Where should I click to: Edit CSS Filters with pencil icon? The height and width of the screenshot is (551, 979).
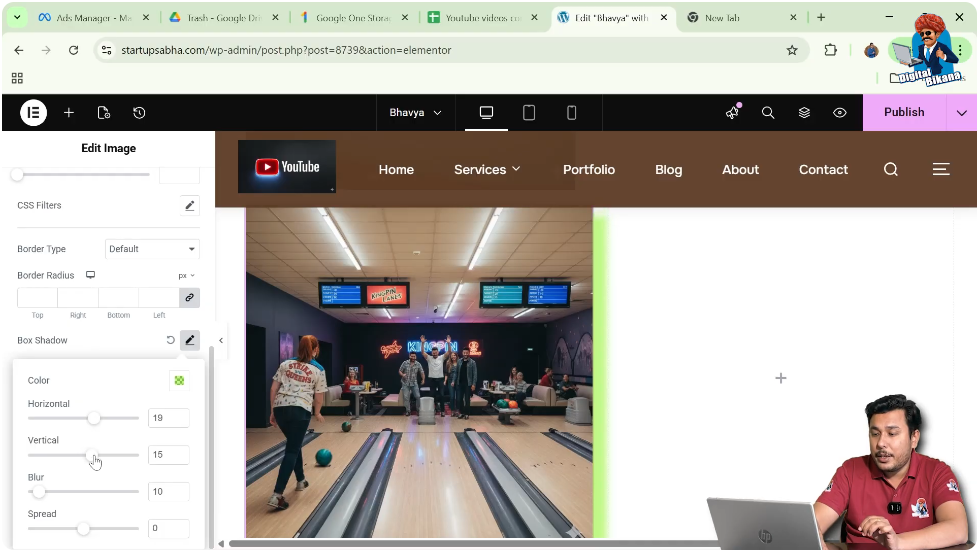[190, 205]
